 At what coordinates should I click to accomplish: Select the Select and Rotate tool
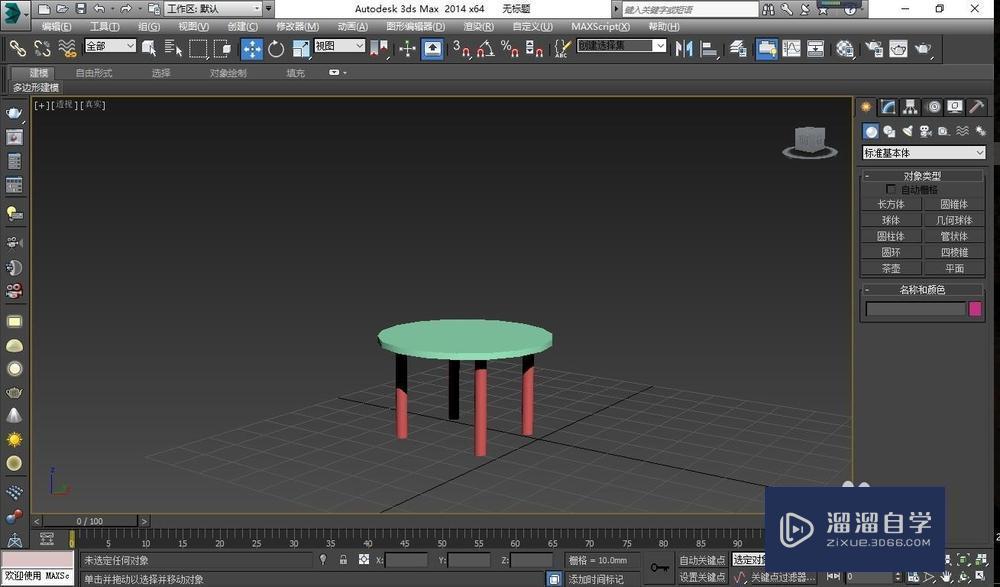tap(275, 48)
